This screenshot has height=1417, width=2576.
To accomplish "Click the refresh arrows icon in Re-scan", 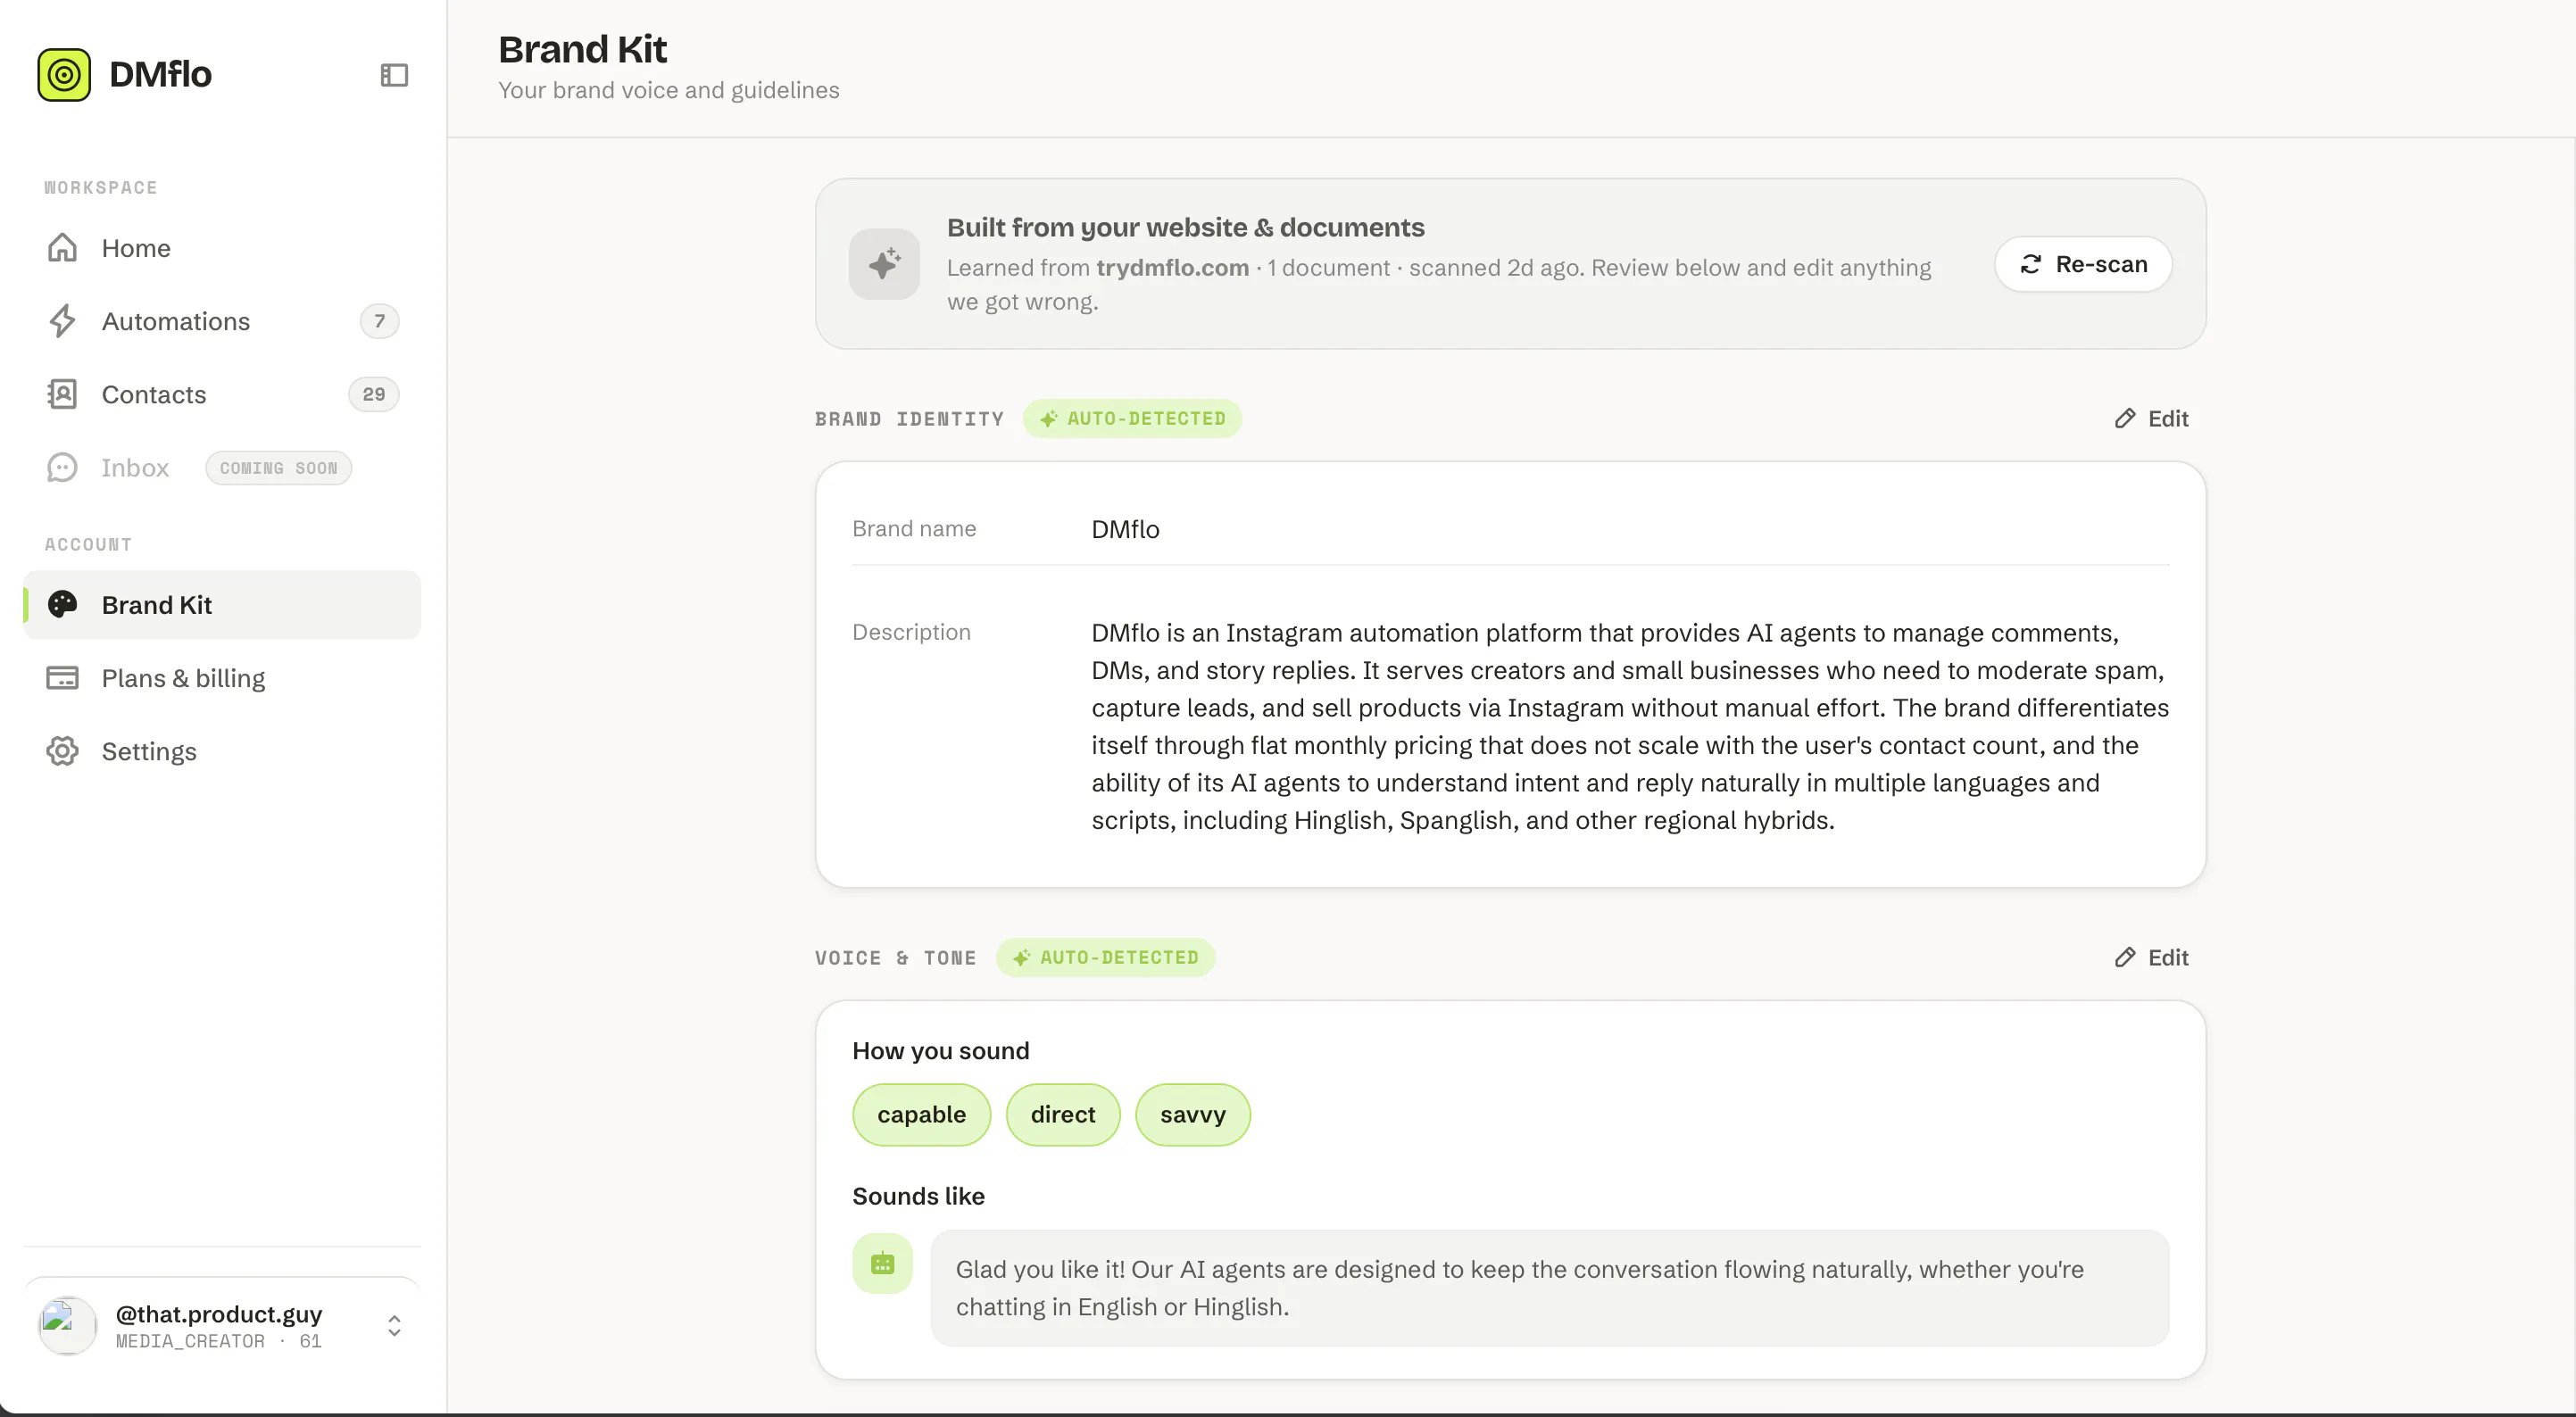I will 2031,264.
